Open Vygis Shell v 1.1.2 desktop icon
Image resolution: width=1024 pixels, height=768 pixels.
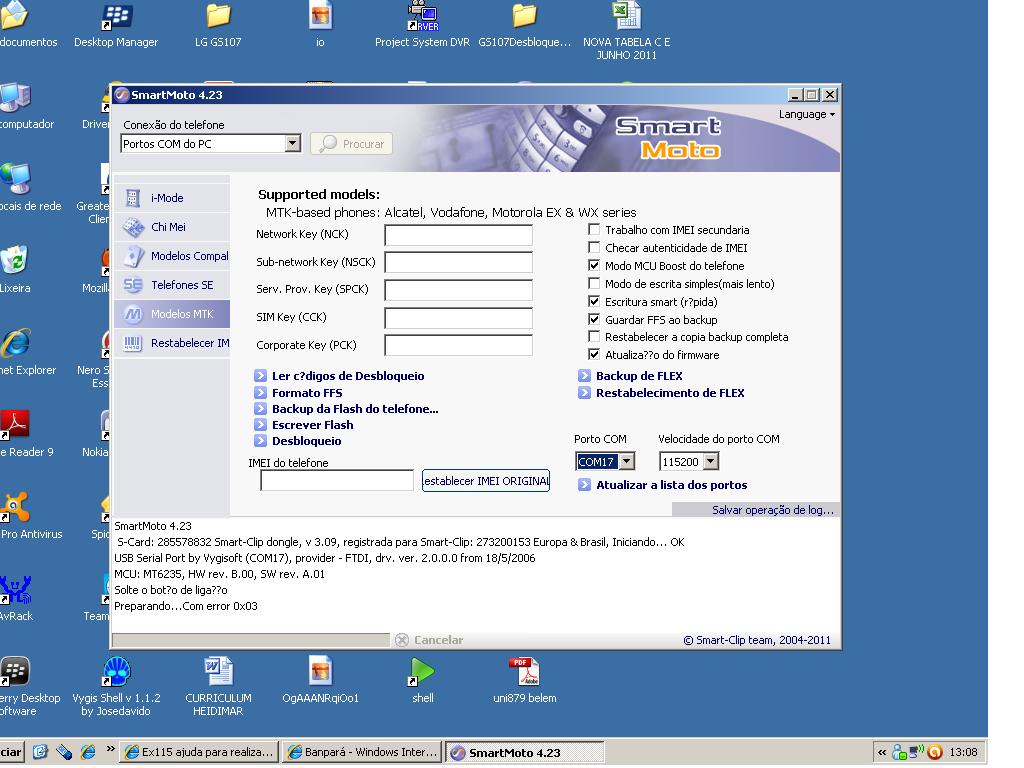pyautogui.click(x=116, y=686)
